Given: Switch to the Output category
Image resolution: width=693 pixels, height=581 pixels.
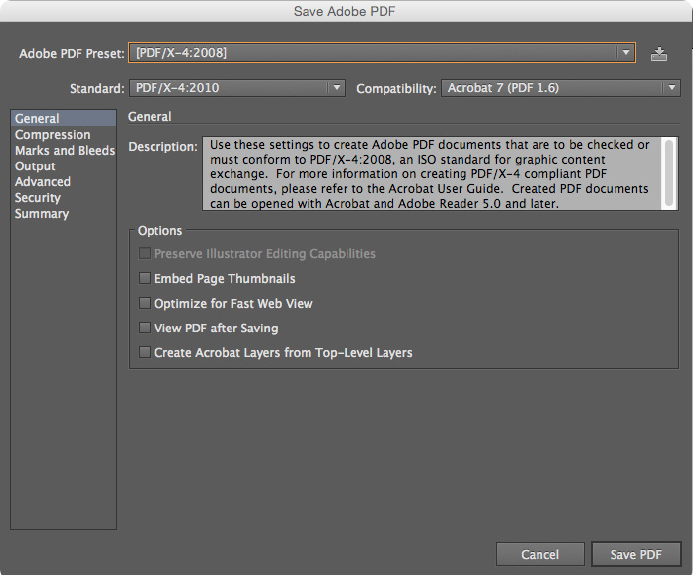Looking at the screenshot, I should tap(63, 166).
